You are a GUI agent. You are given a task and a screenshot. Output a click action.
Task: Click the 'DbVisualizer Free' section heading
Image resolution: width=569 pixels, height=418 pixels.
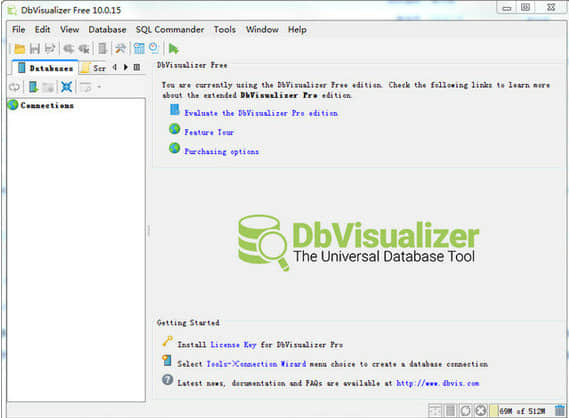(192, 65)
